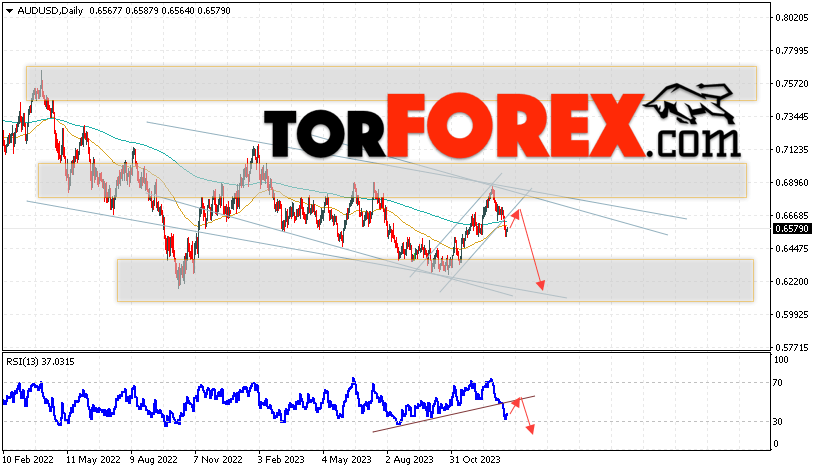Select the AUDUSD,Daily chart title
This screenshot has height=471, width=816.
click(x=50, y=10)
